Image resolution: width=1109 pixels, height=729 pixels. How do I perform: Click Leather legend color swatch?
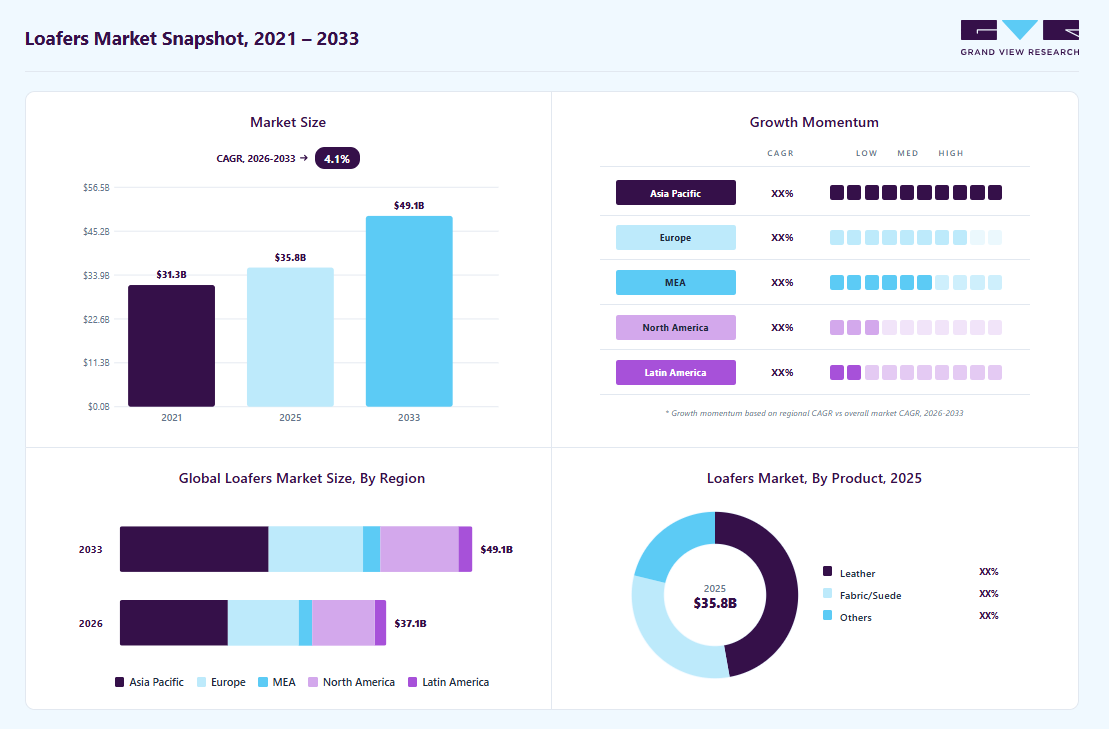(x=828, y=571)
